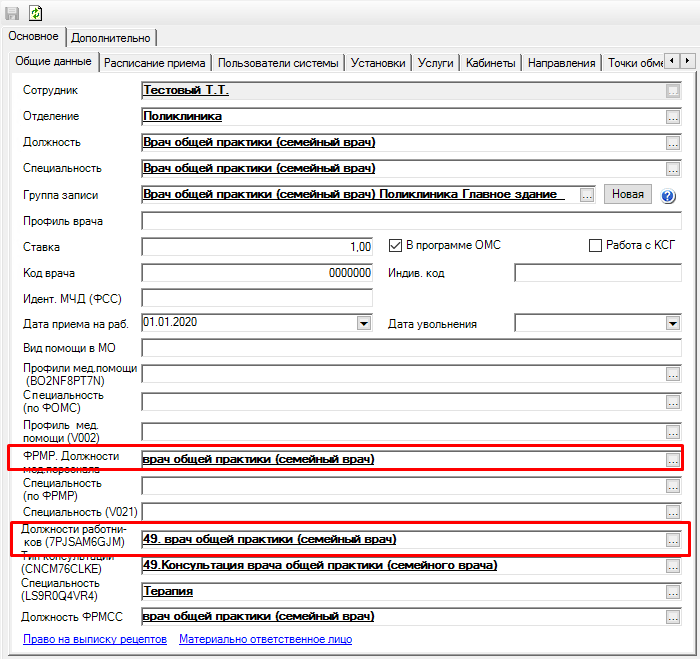
Task: Select the Общие данные tab
Action: [x=53, y=61]
